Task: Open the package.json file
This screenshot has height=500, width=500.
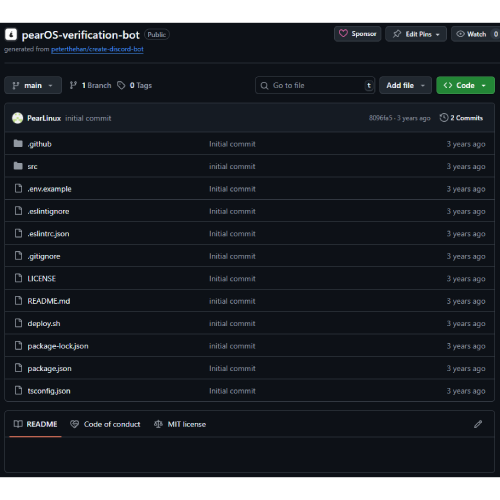Action: pos(49,369)
